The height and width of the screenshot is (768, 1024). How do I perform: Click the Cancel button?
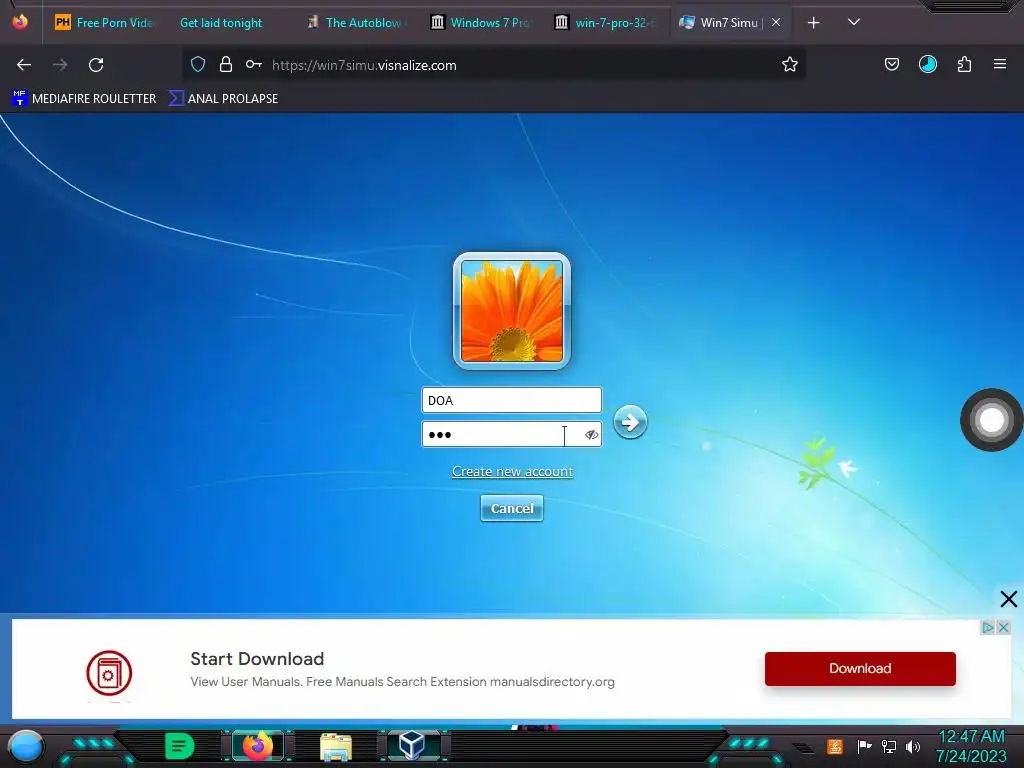click(x=512, y=508)
